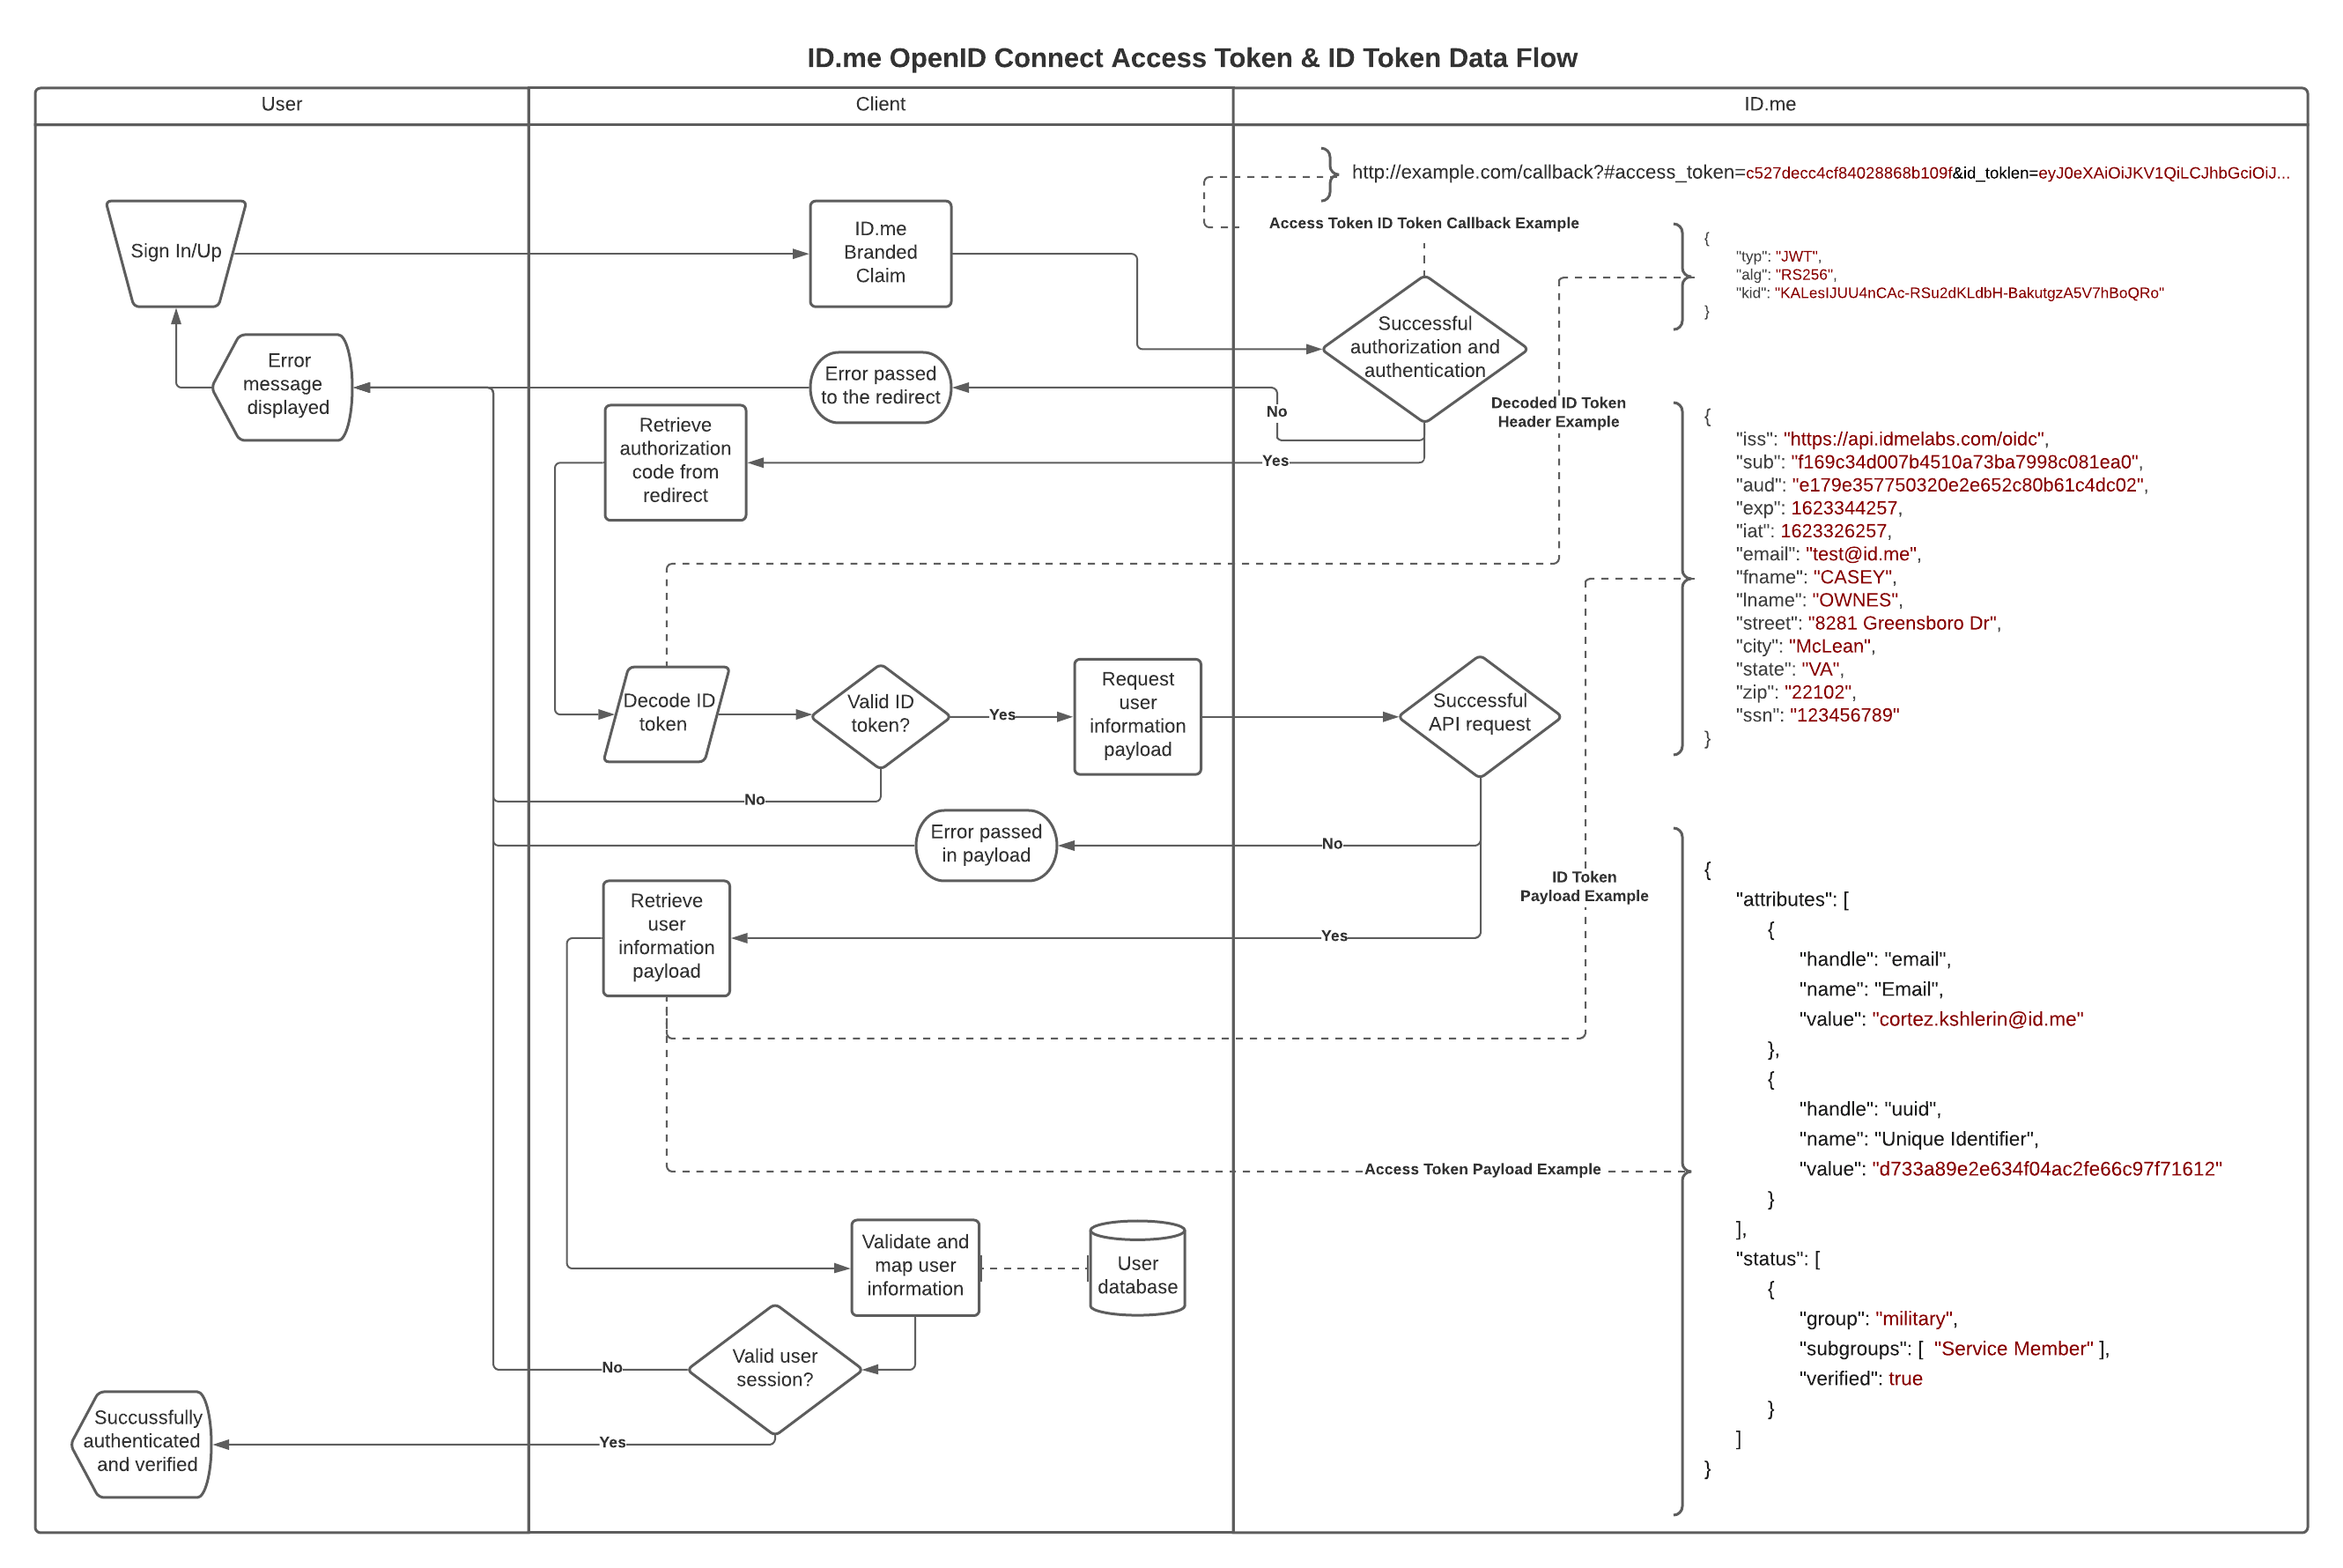Select the "subgroups" Service Member line

(x=1954, y=1349)
